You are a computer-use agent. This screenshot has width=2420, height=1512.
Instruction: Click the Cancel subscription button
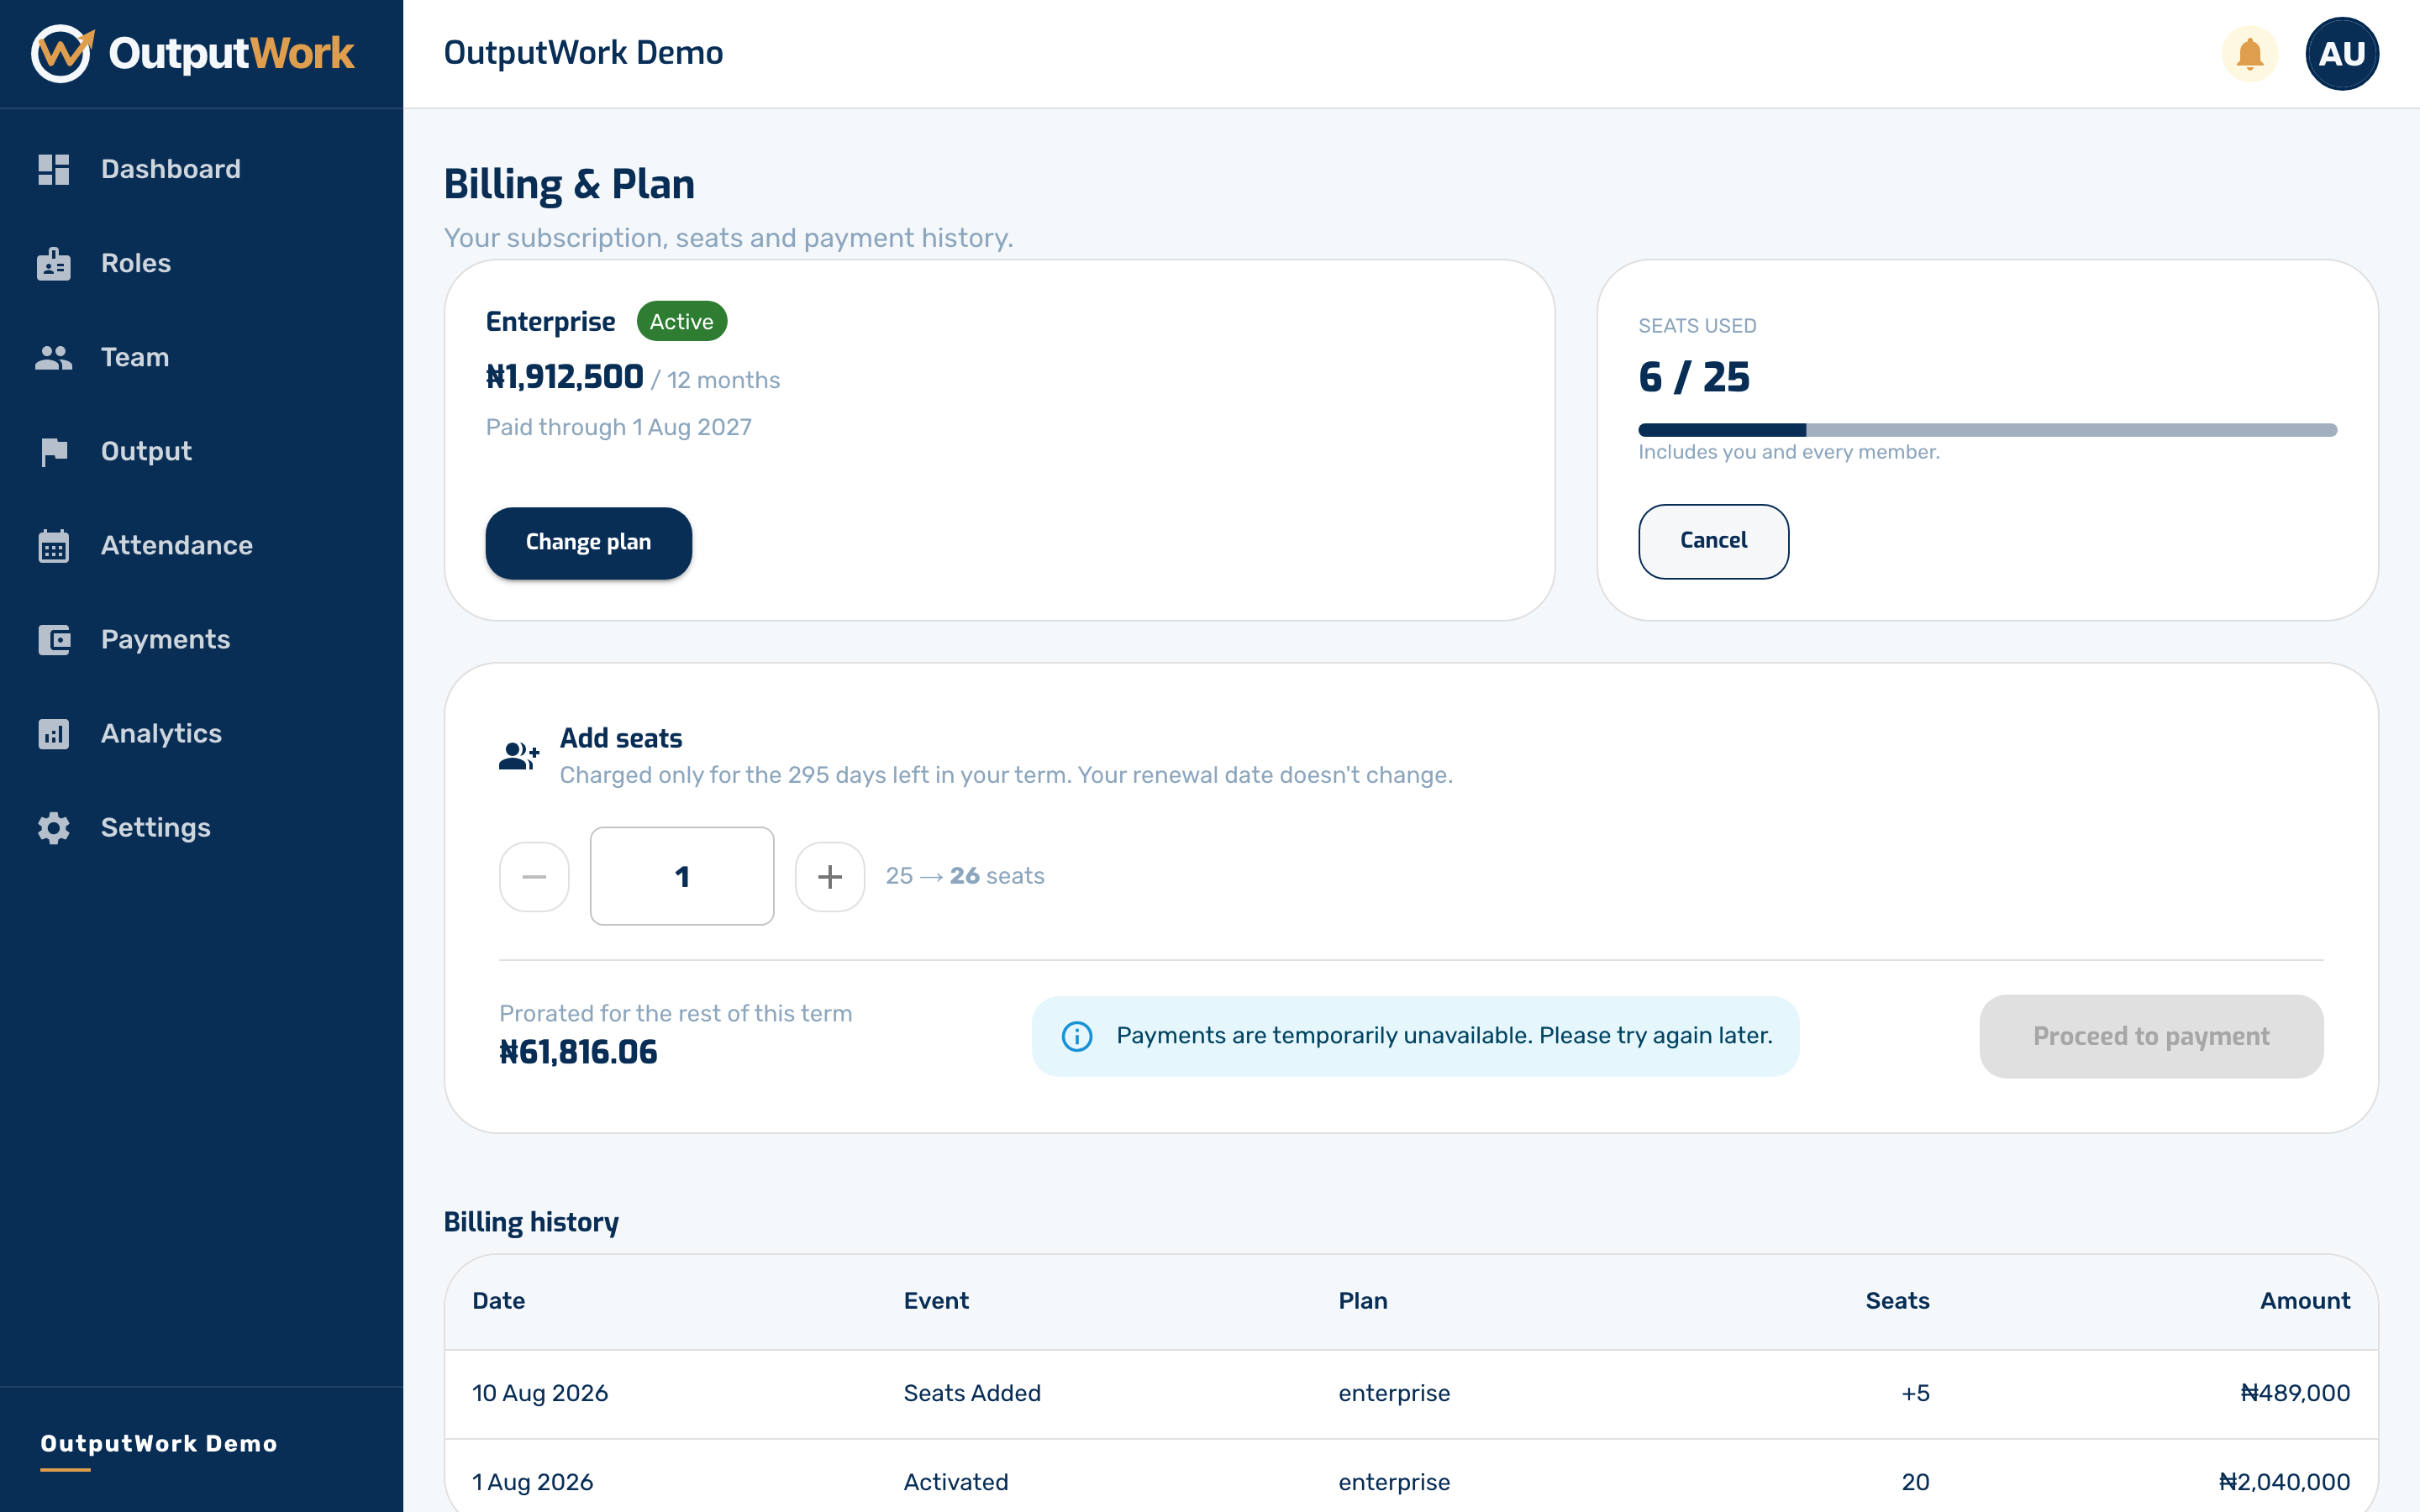(1714, 541)
